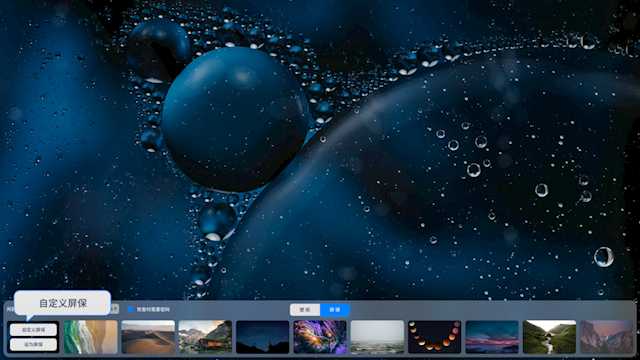The height and width of the screenshot is (360, 640).
Task: Open the idle time dropdown behind tooltip
Action: point(115,309)
